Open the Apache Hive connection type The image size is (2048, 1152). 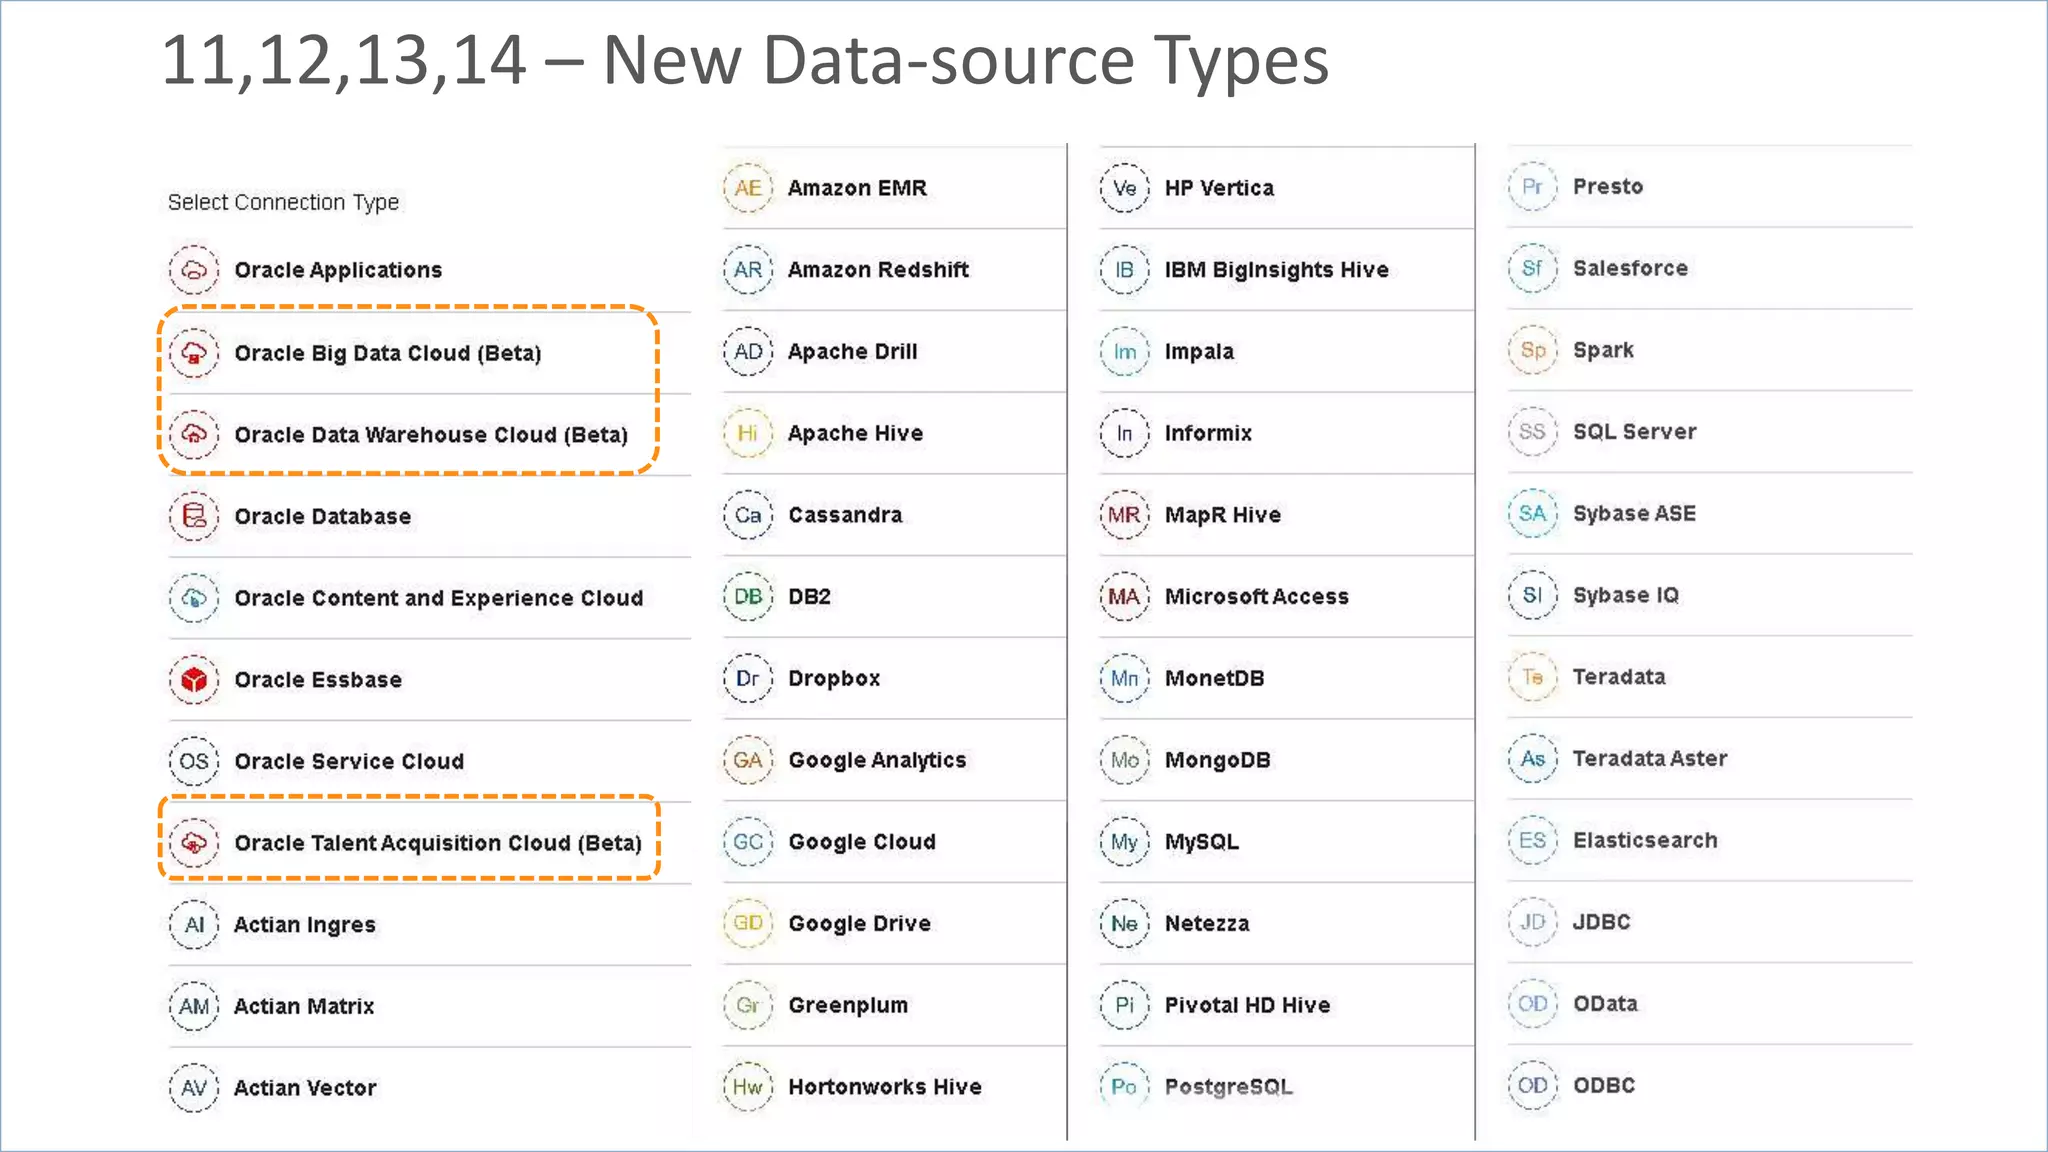tap(855, 433)
